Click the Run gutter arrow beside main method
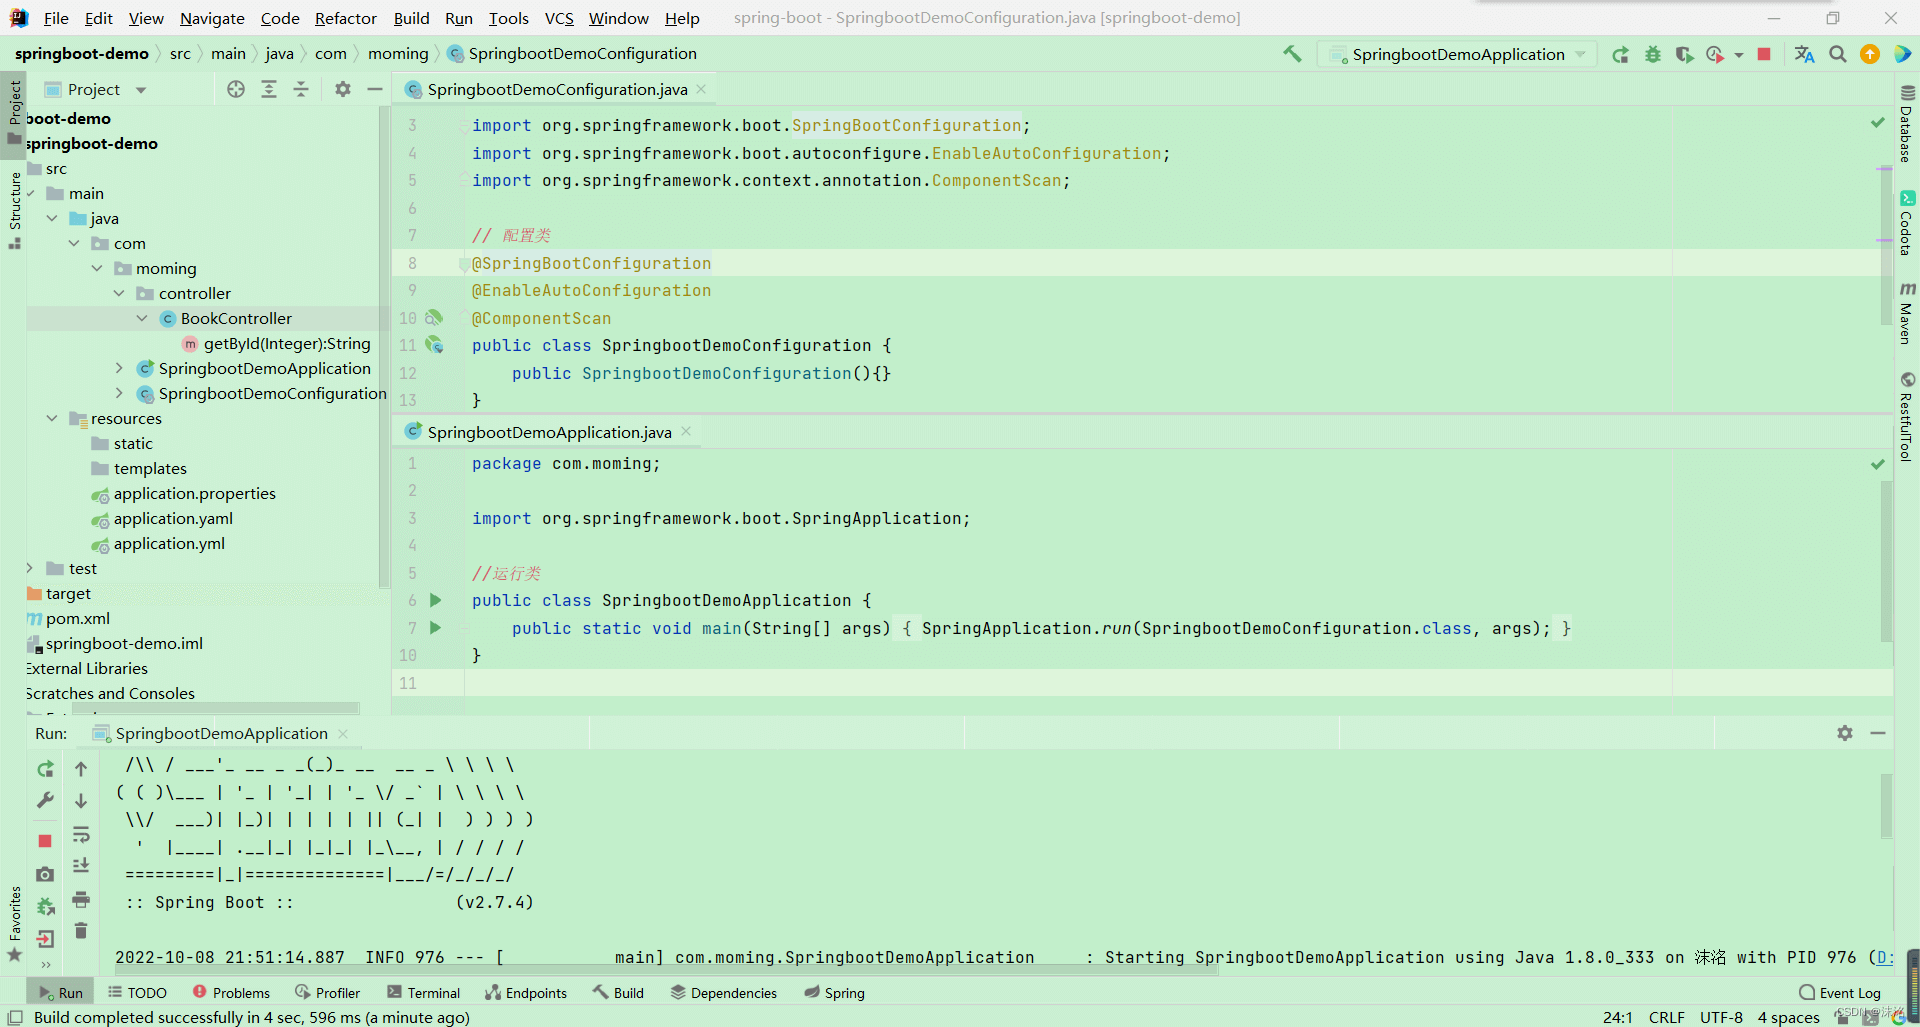 pos(435,628)
